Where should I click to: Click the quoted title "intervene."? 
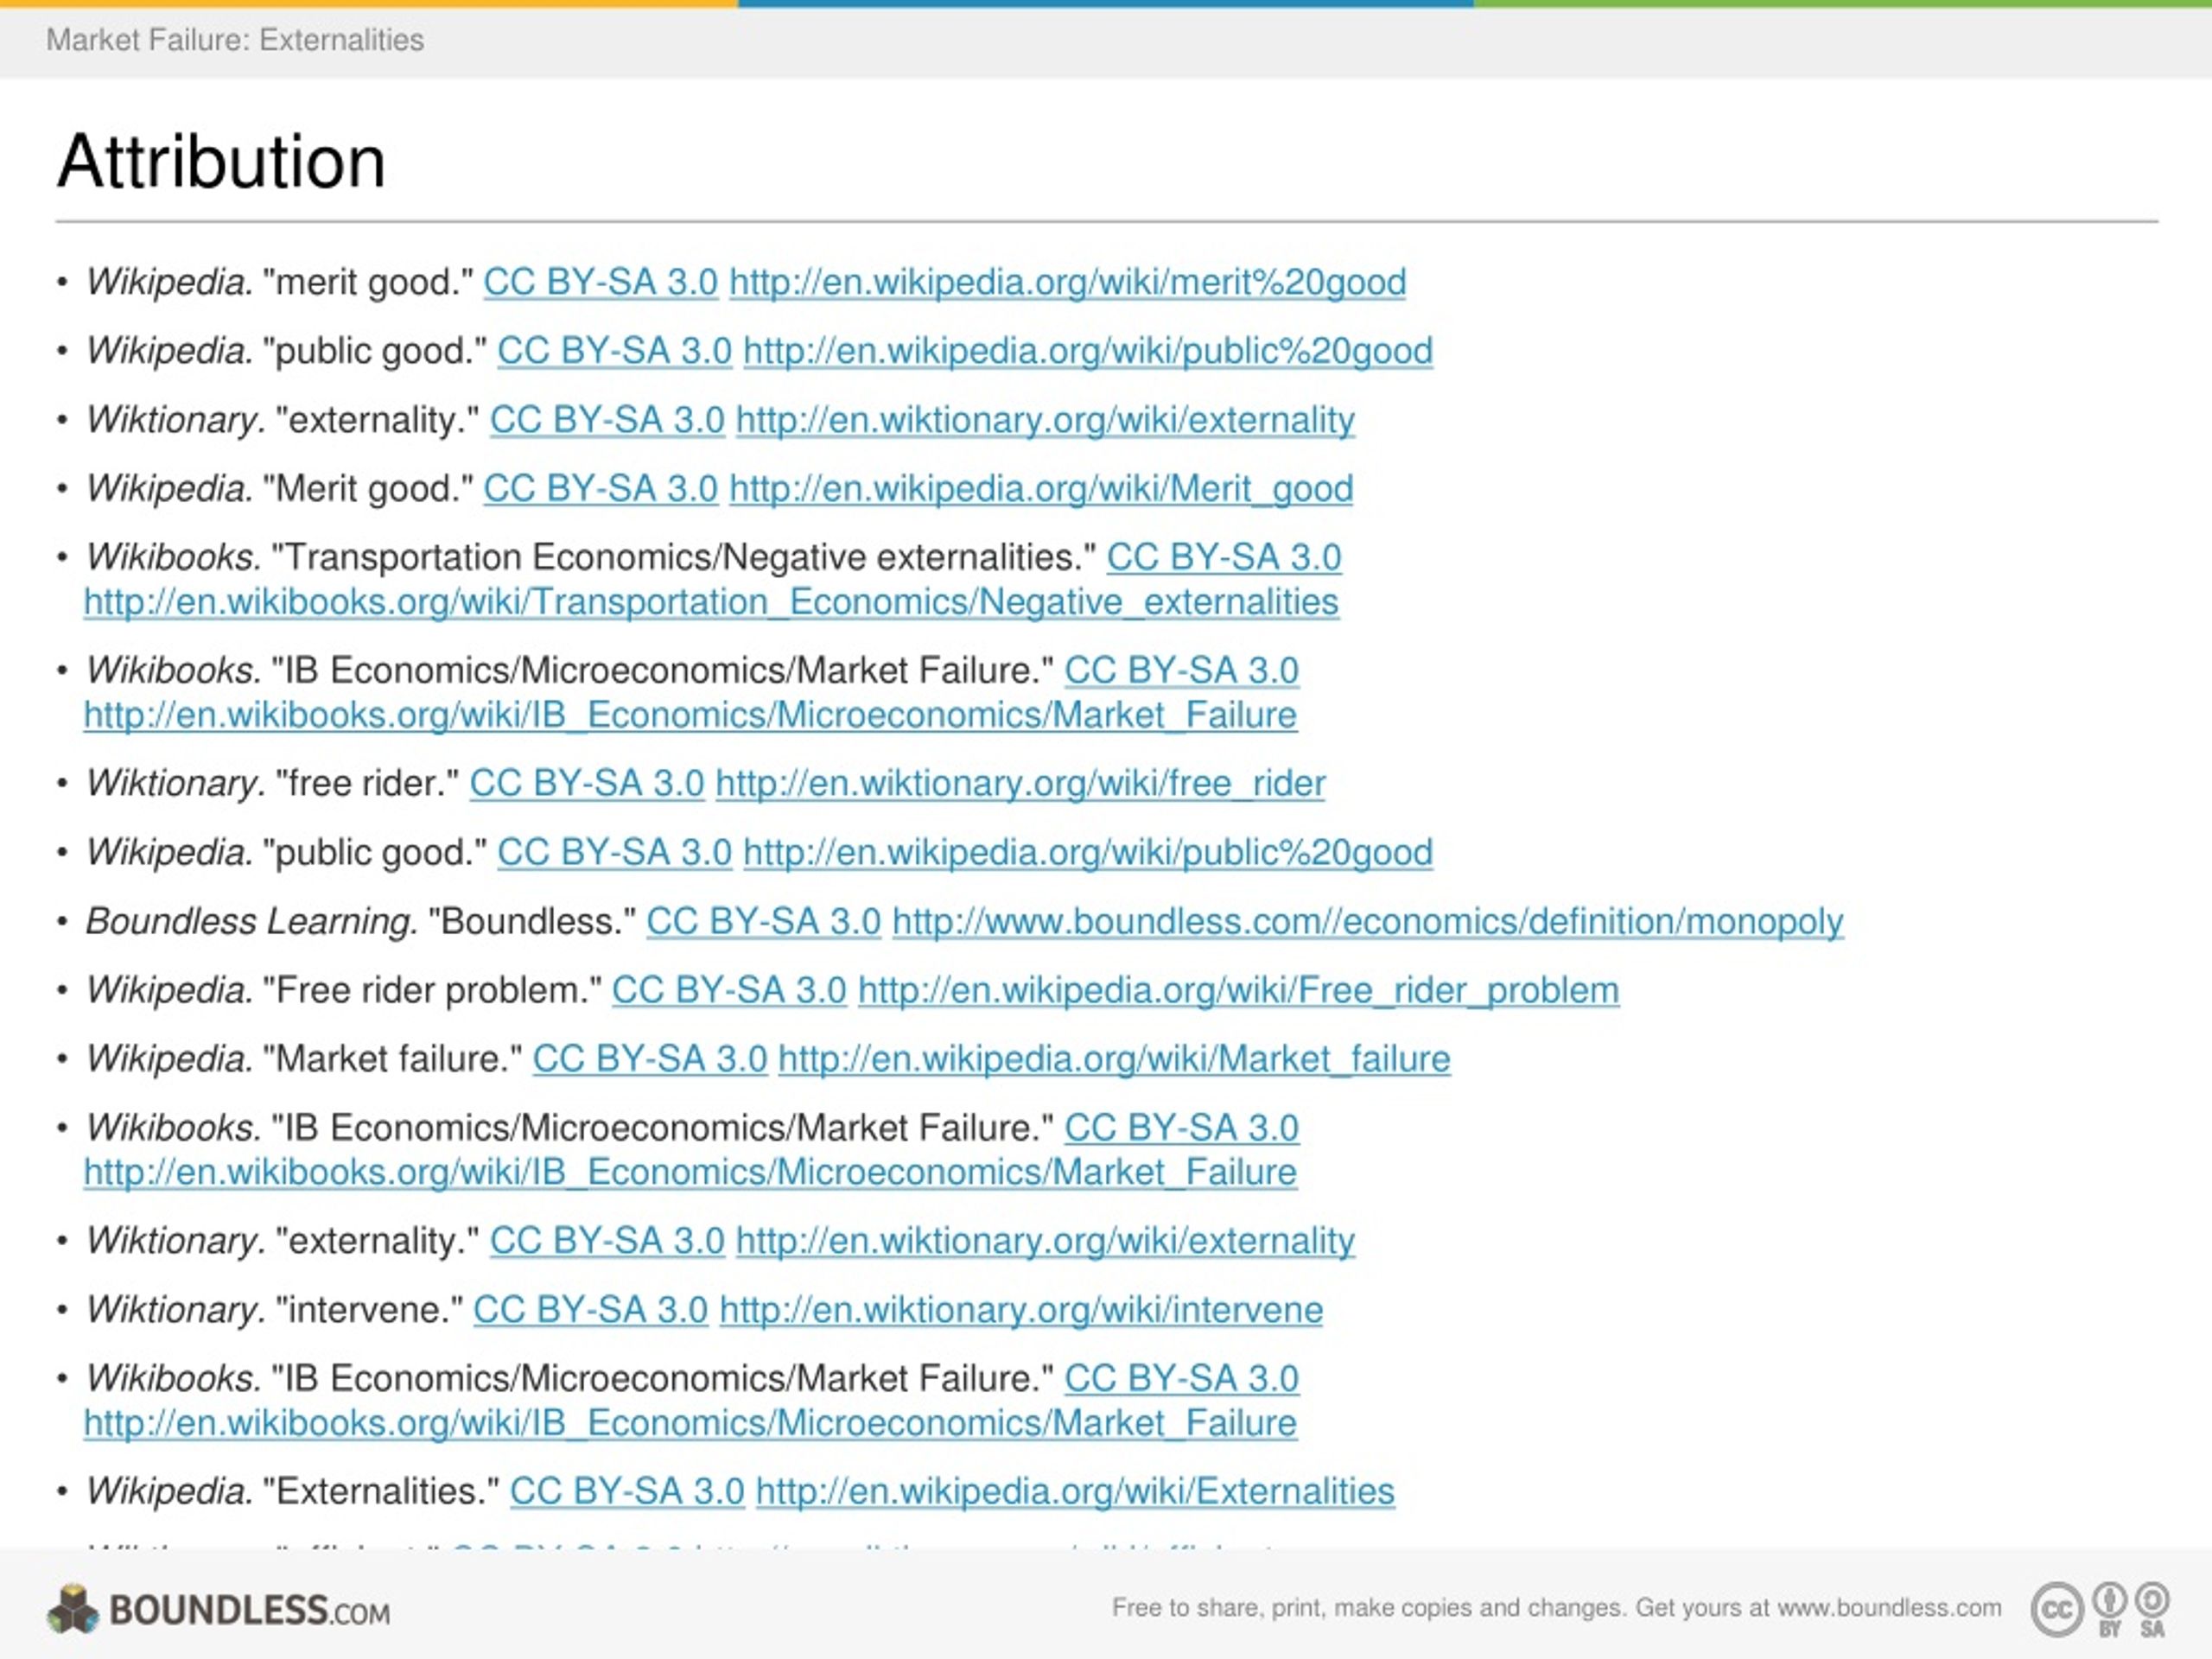[x=369, y=1310]
